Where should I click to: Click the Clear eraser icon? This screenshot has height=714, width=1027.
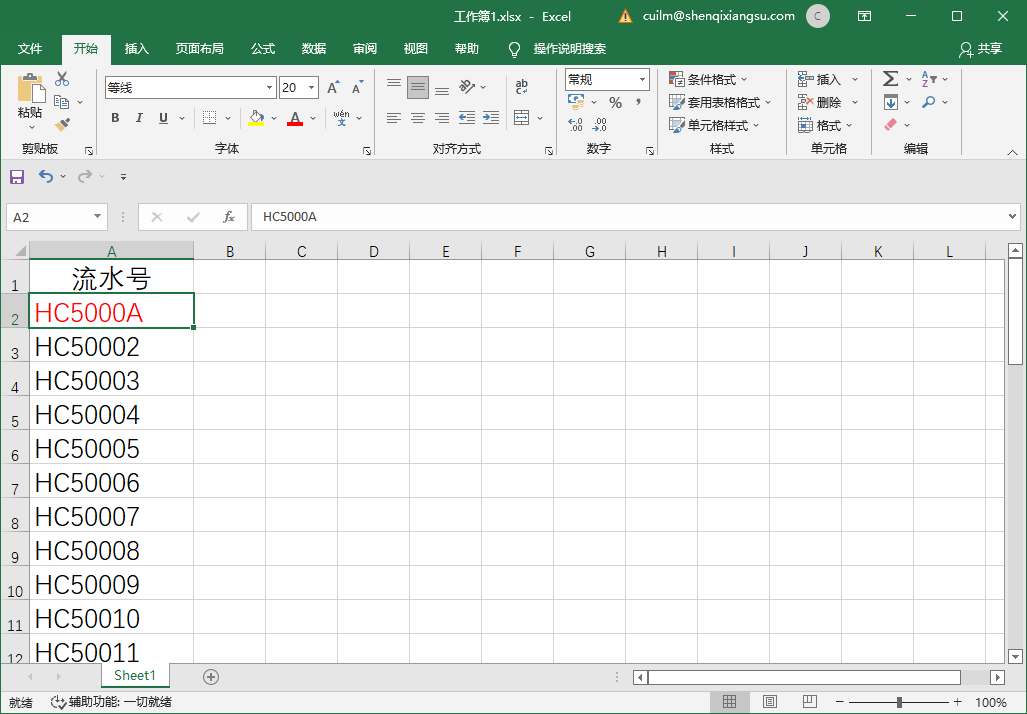[x=891, y=124]
